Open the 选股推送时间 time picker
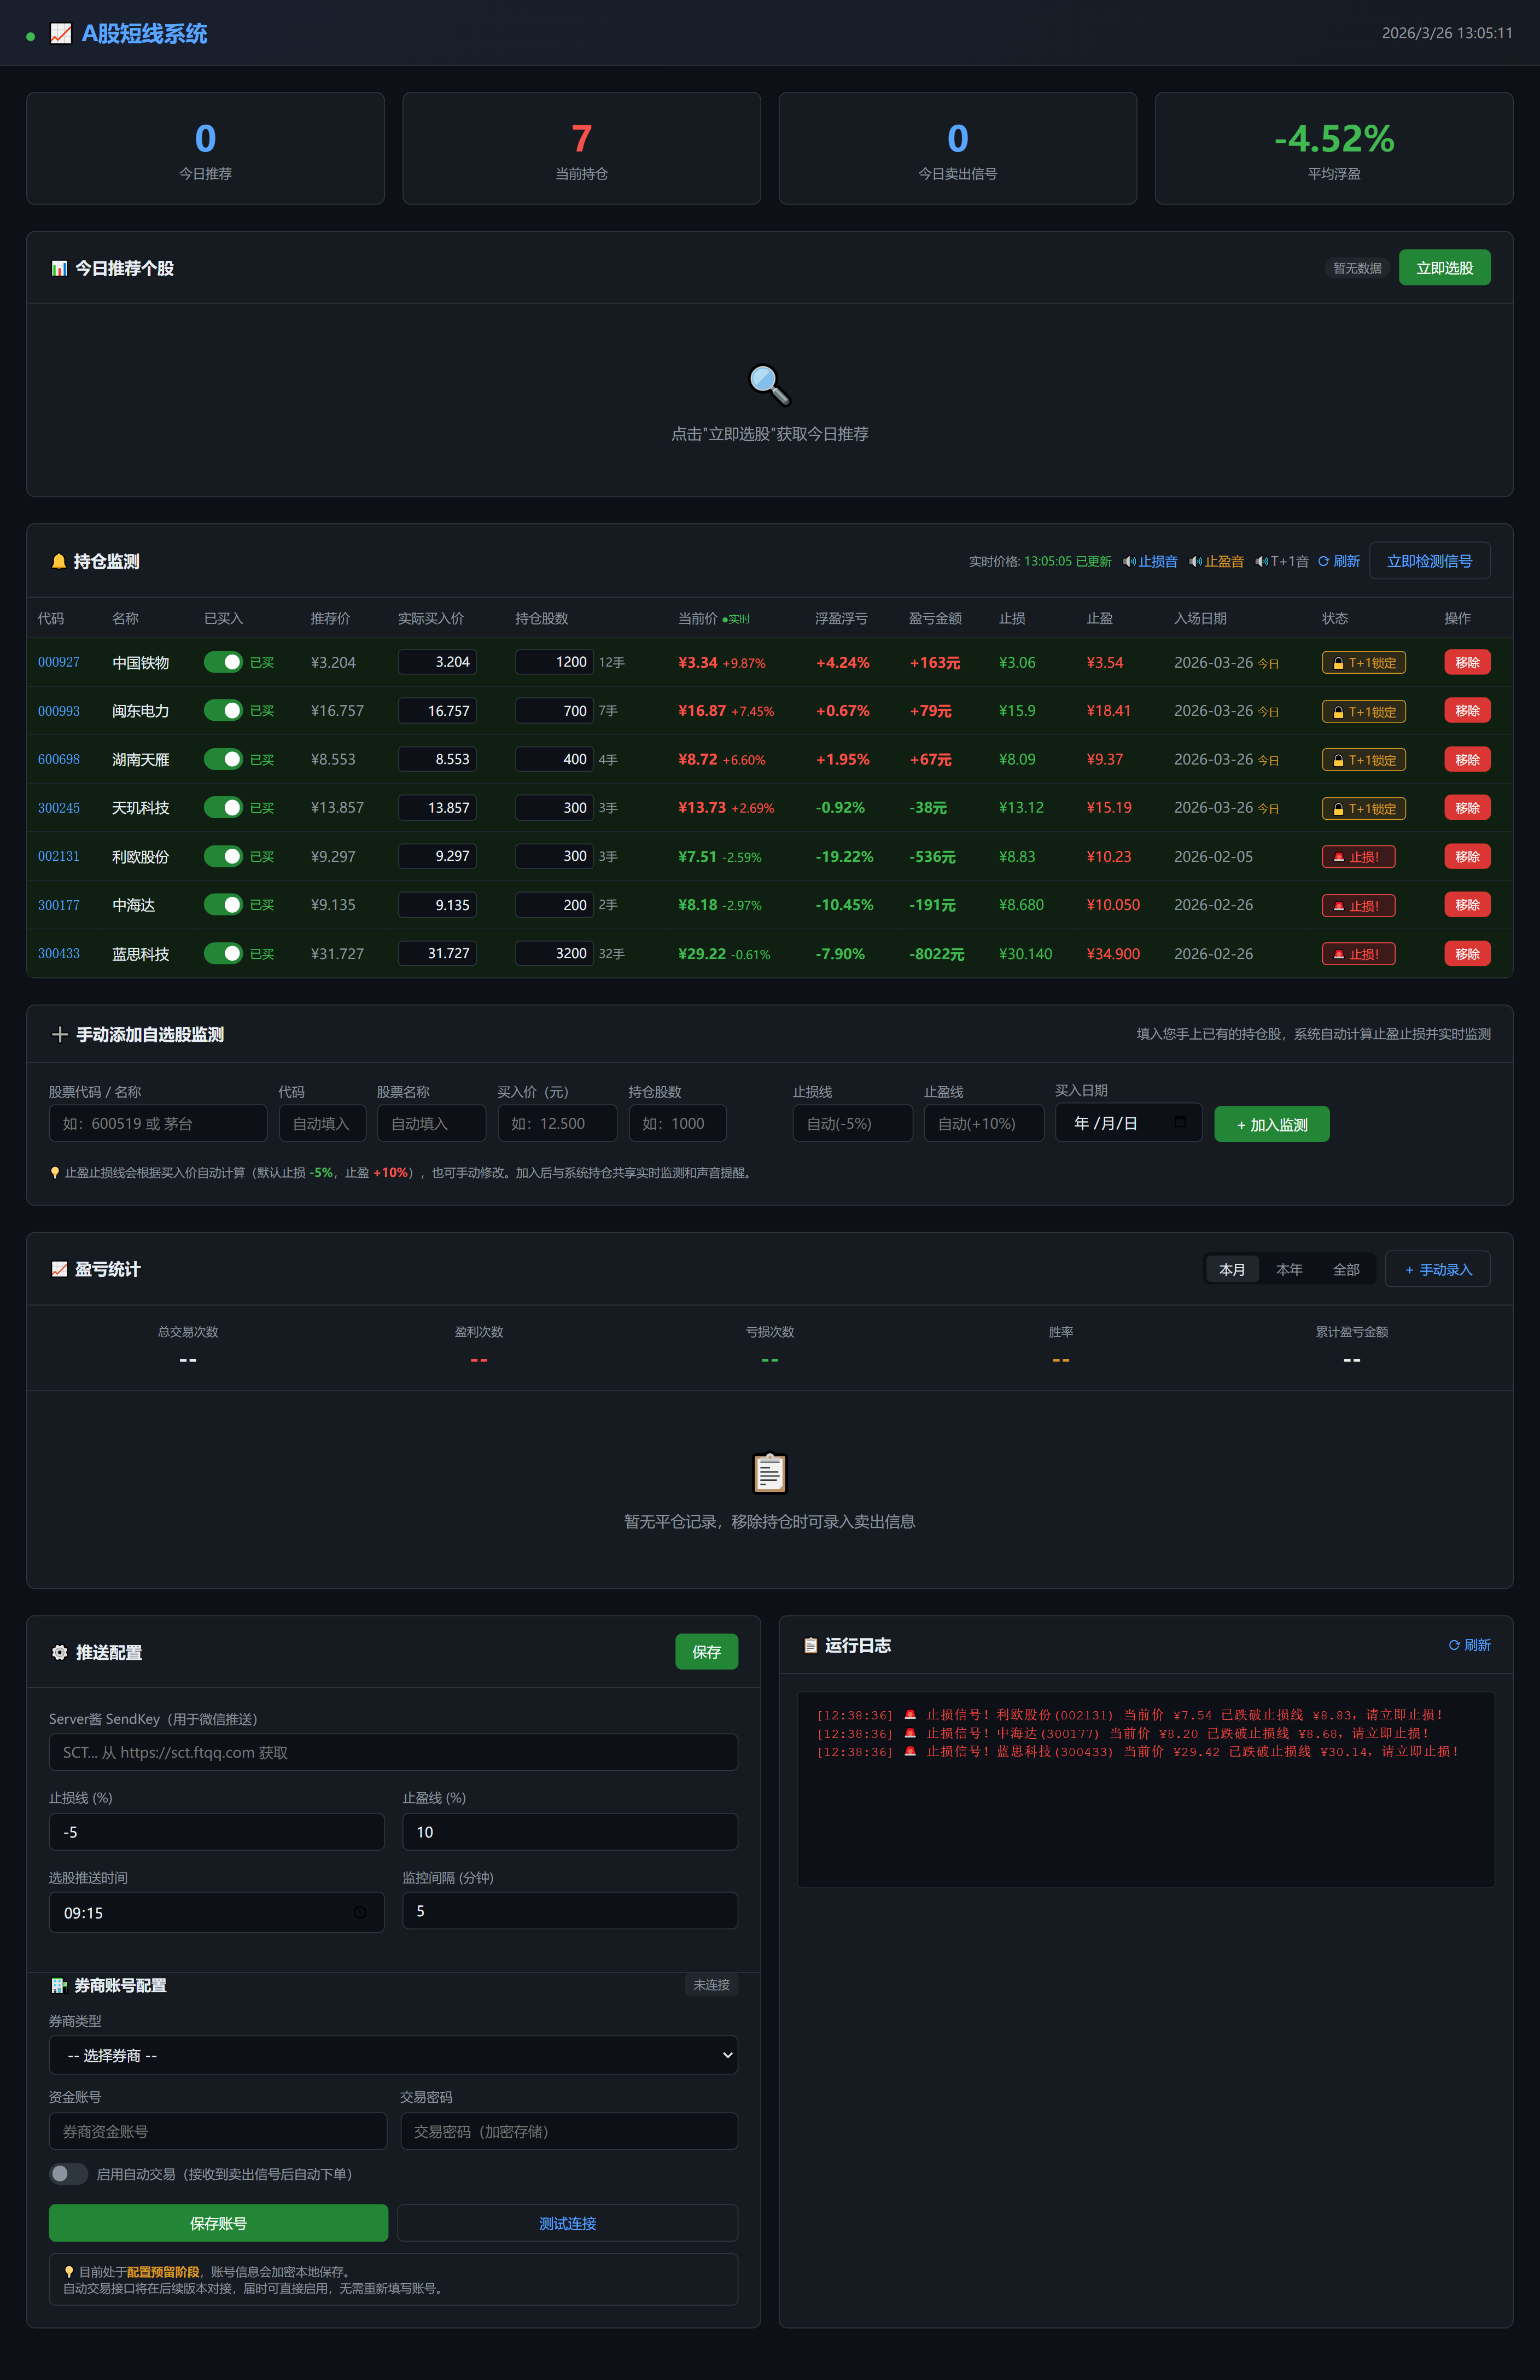1540x2380 pixels. (x=200, y=1912)
